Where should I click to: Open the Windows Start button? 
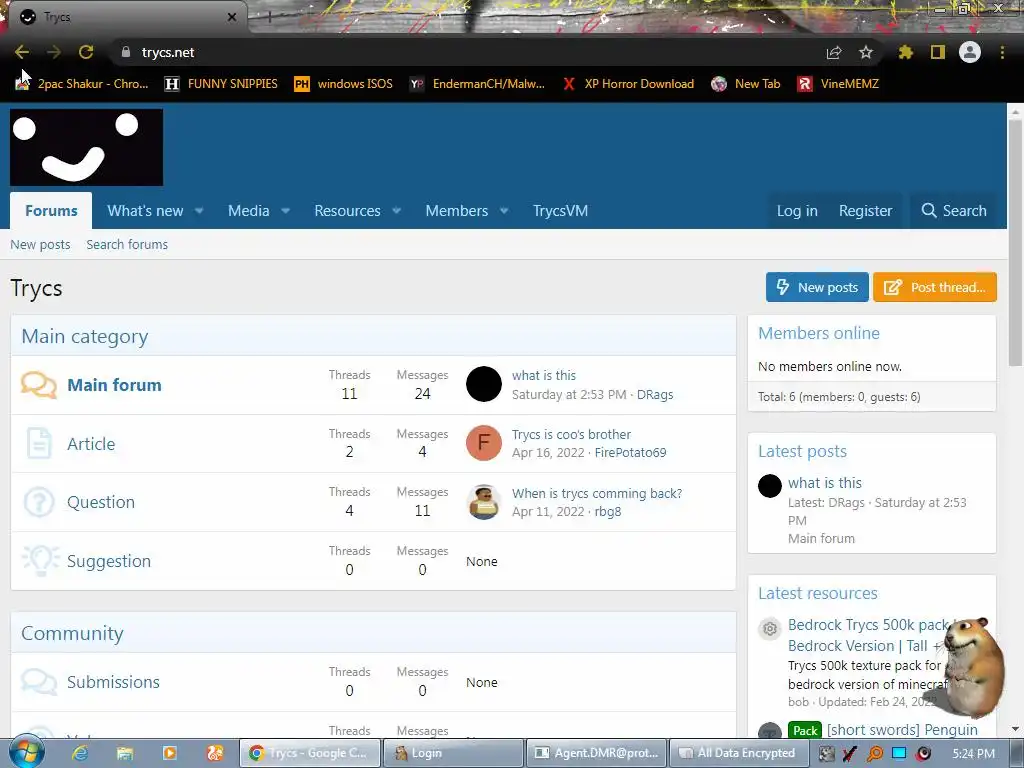26,754
